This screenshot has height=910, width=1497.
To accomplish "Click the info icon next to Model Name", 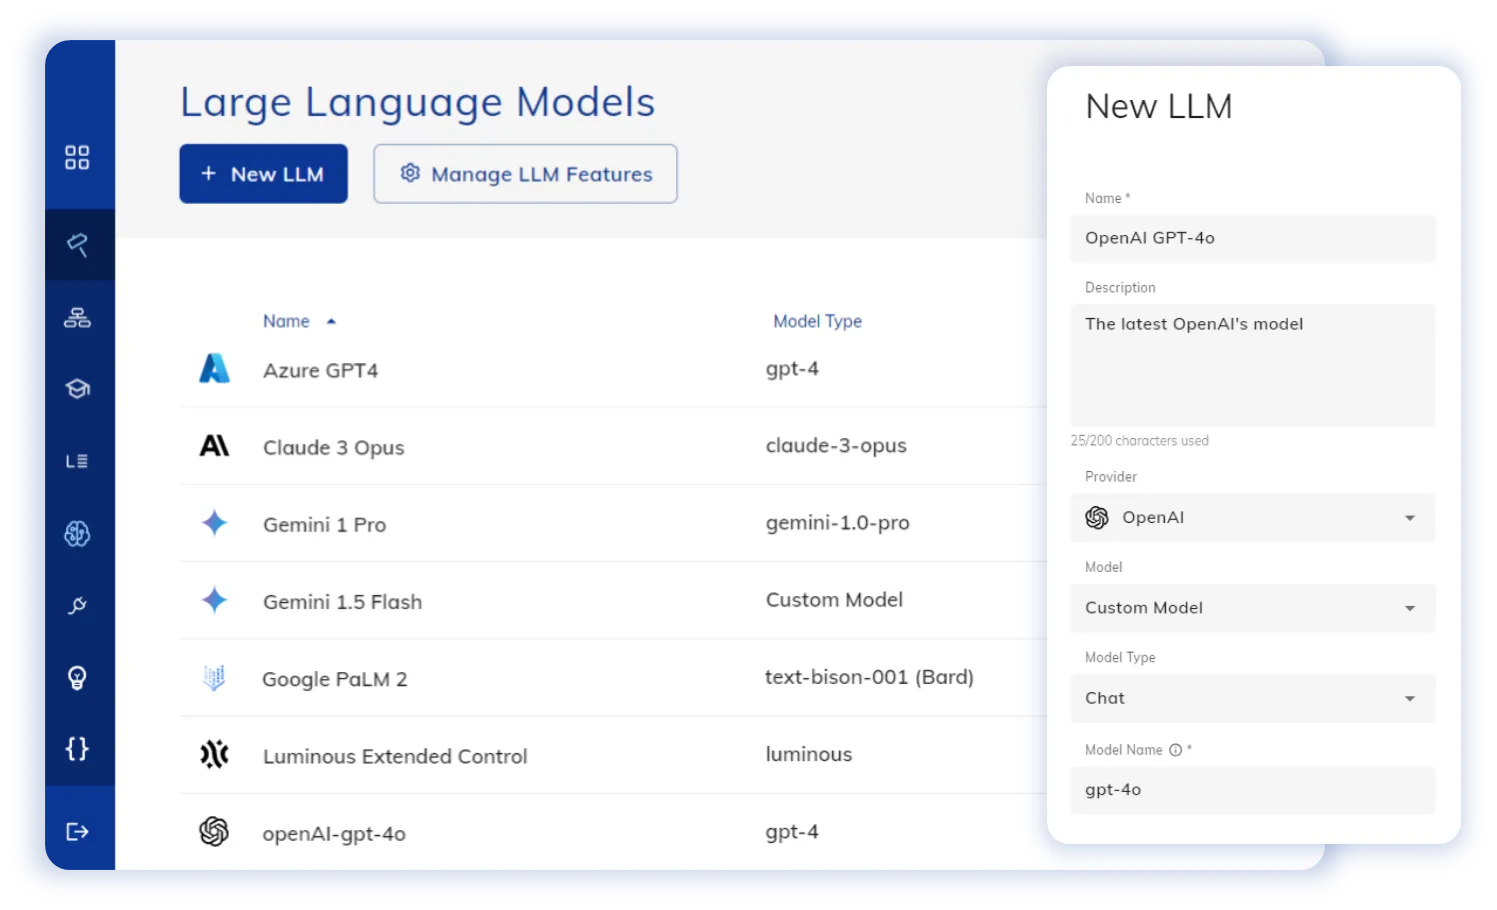I will 1175,750.
